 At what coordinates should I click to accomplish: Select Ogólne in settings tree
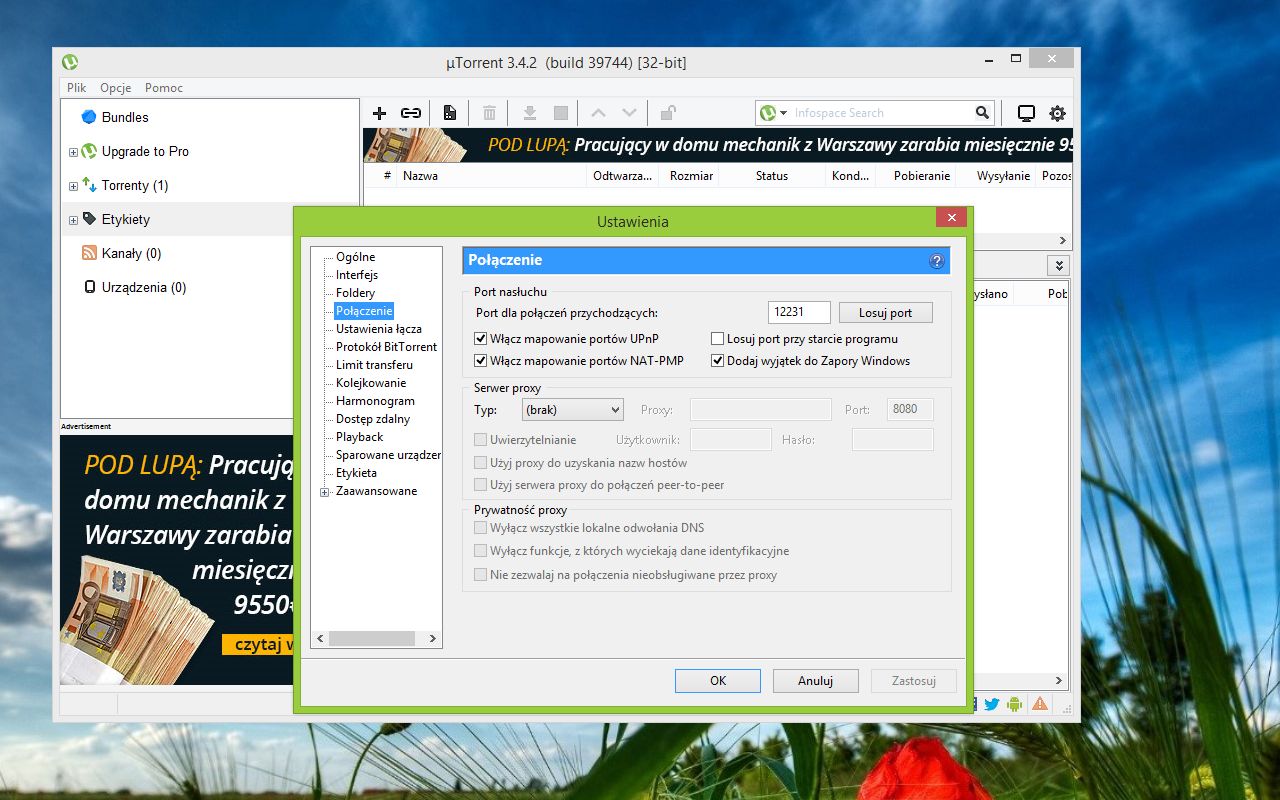pyautogui.click(x=355, y=257)
